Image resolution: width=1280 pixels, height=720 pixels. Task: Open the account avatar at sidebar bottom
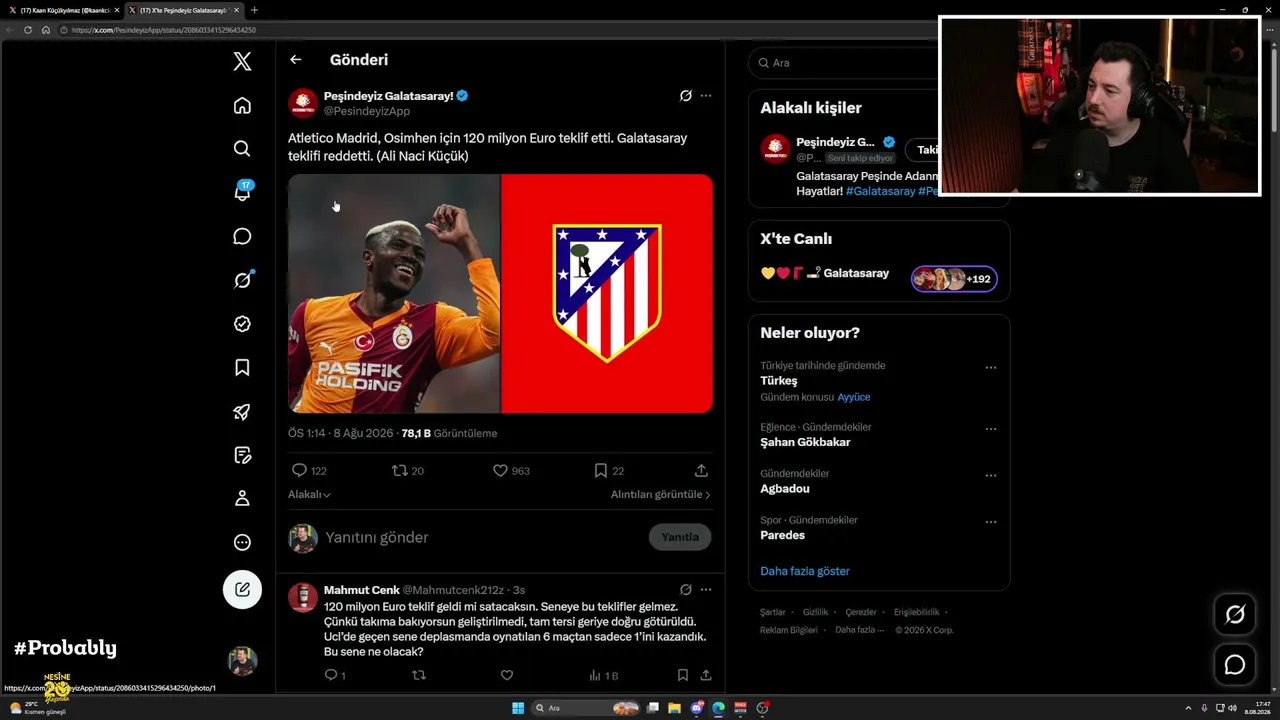[242, 661]
